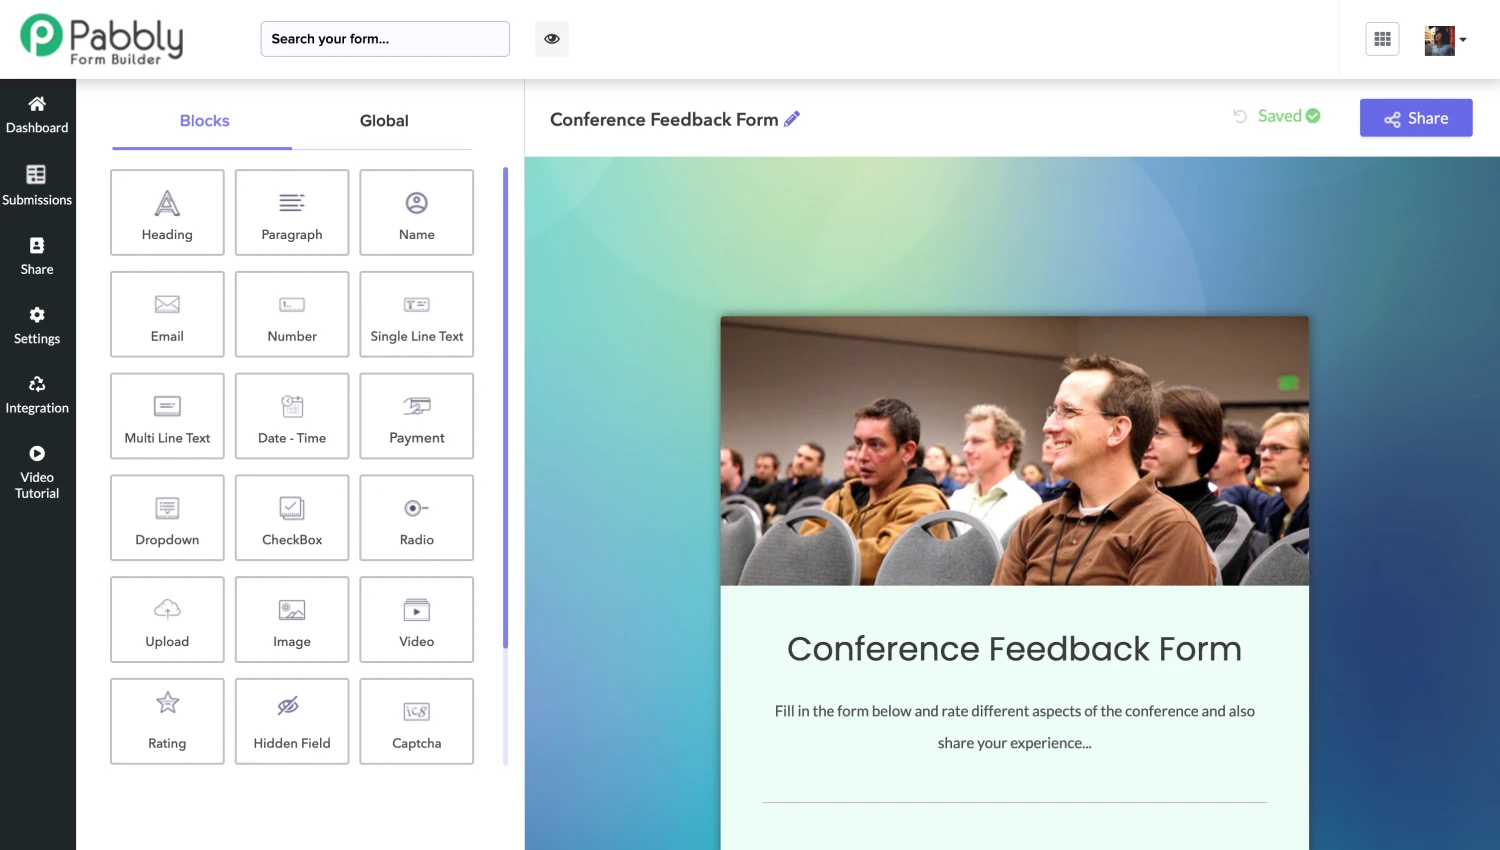This screenshot has width=1500, height=850.
Task: Insert the Date - Time block
Action: (292, 416)
